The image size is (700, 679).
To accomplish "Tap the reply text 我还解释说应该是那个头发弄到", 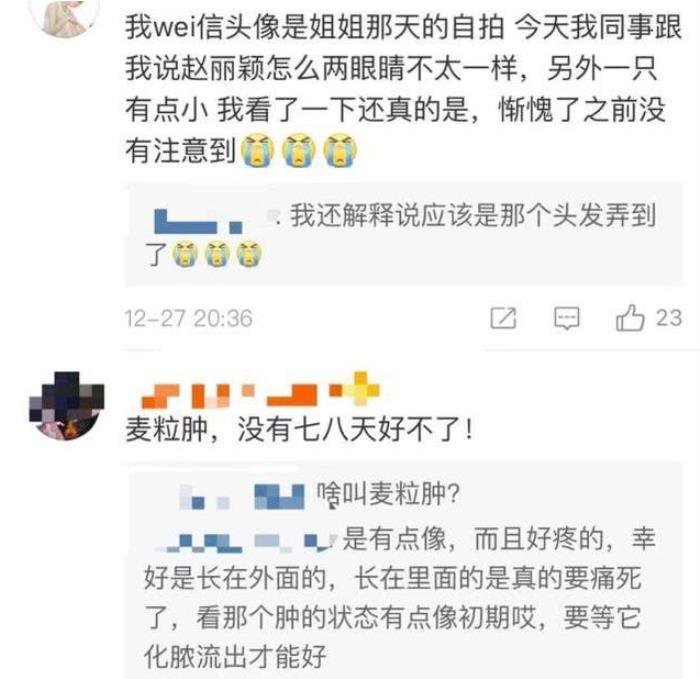I will tap(473, 216).
